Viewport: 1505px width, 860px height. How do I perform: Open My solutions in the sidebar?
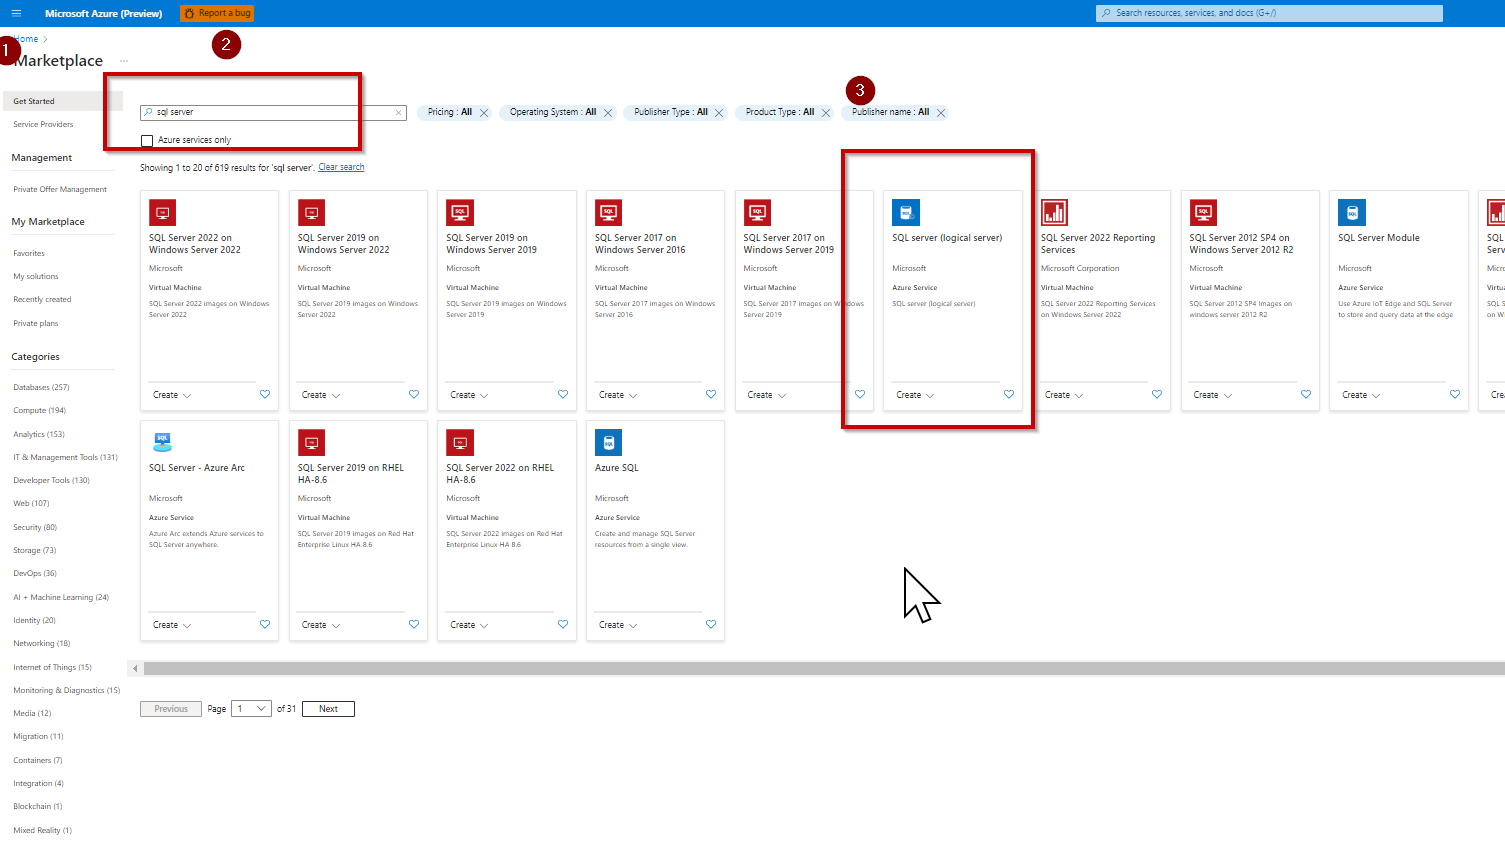pos(36,276)
